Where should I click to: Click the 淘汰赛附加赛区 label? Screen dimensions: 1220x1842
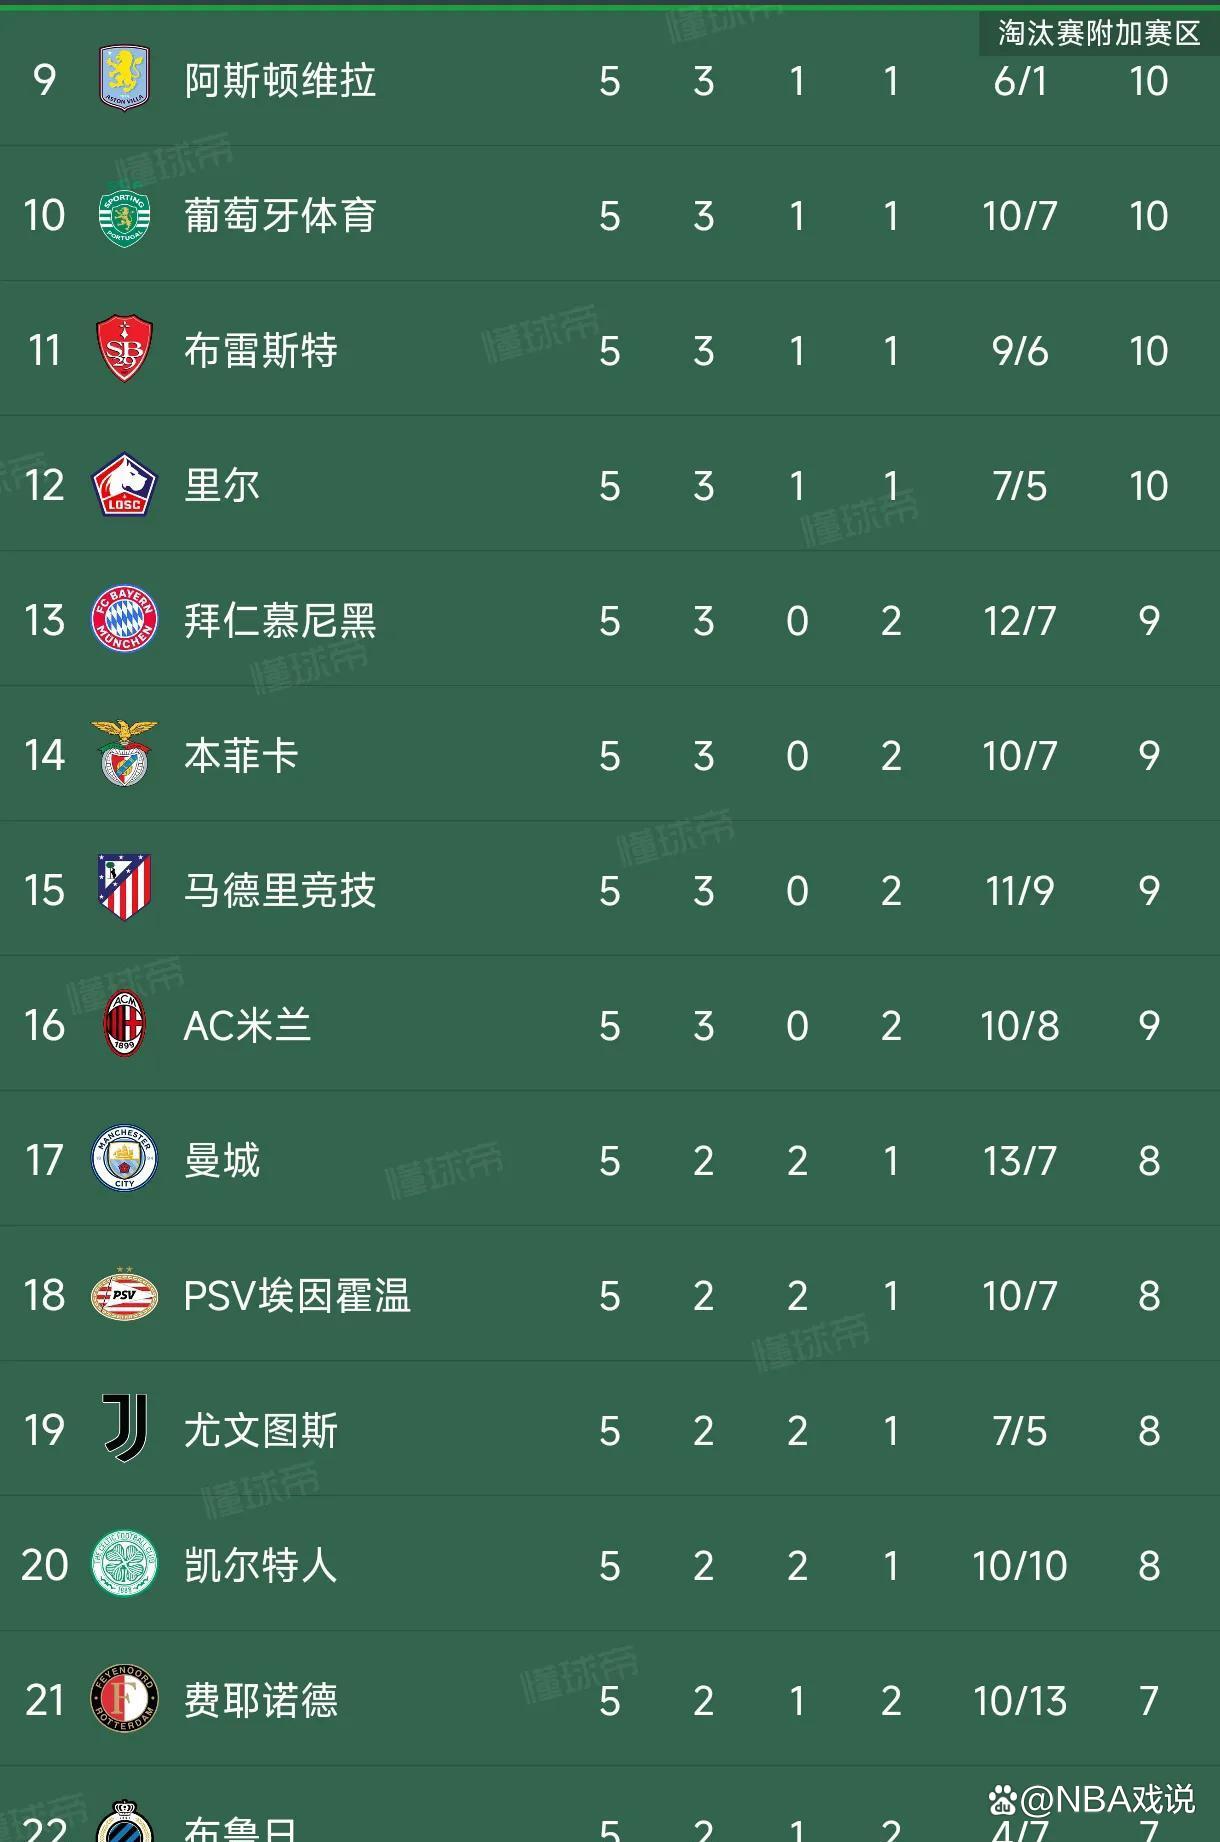coord(1099,33)
